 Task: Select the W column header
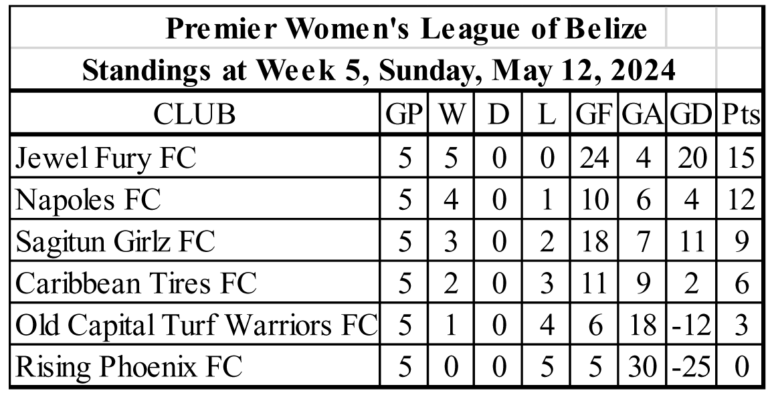click(x=451, y=113)
